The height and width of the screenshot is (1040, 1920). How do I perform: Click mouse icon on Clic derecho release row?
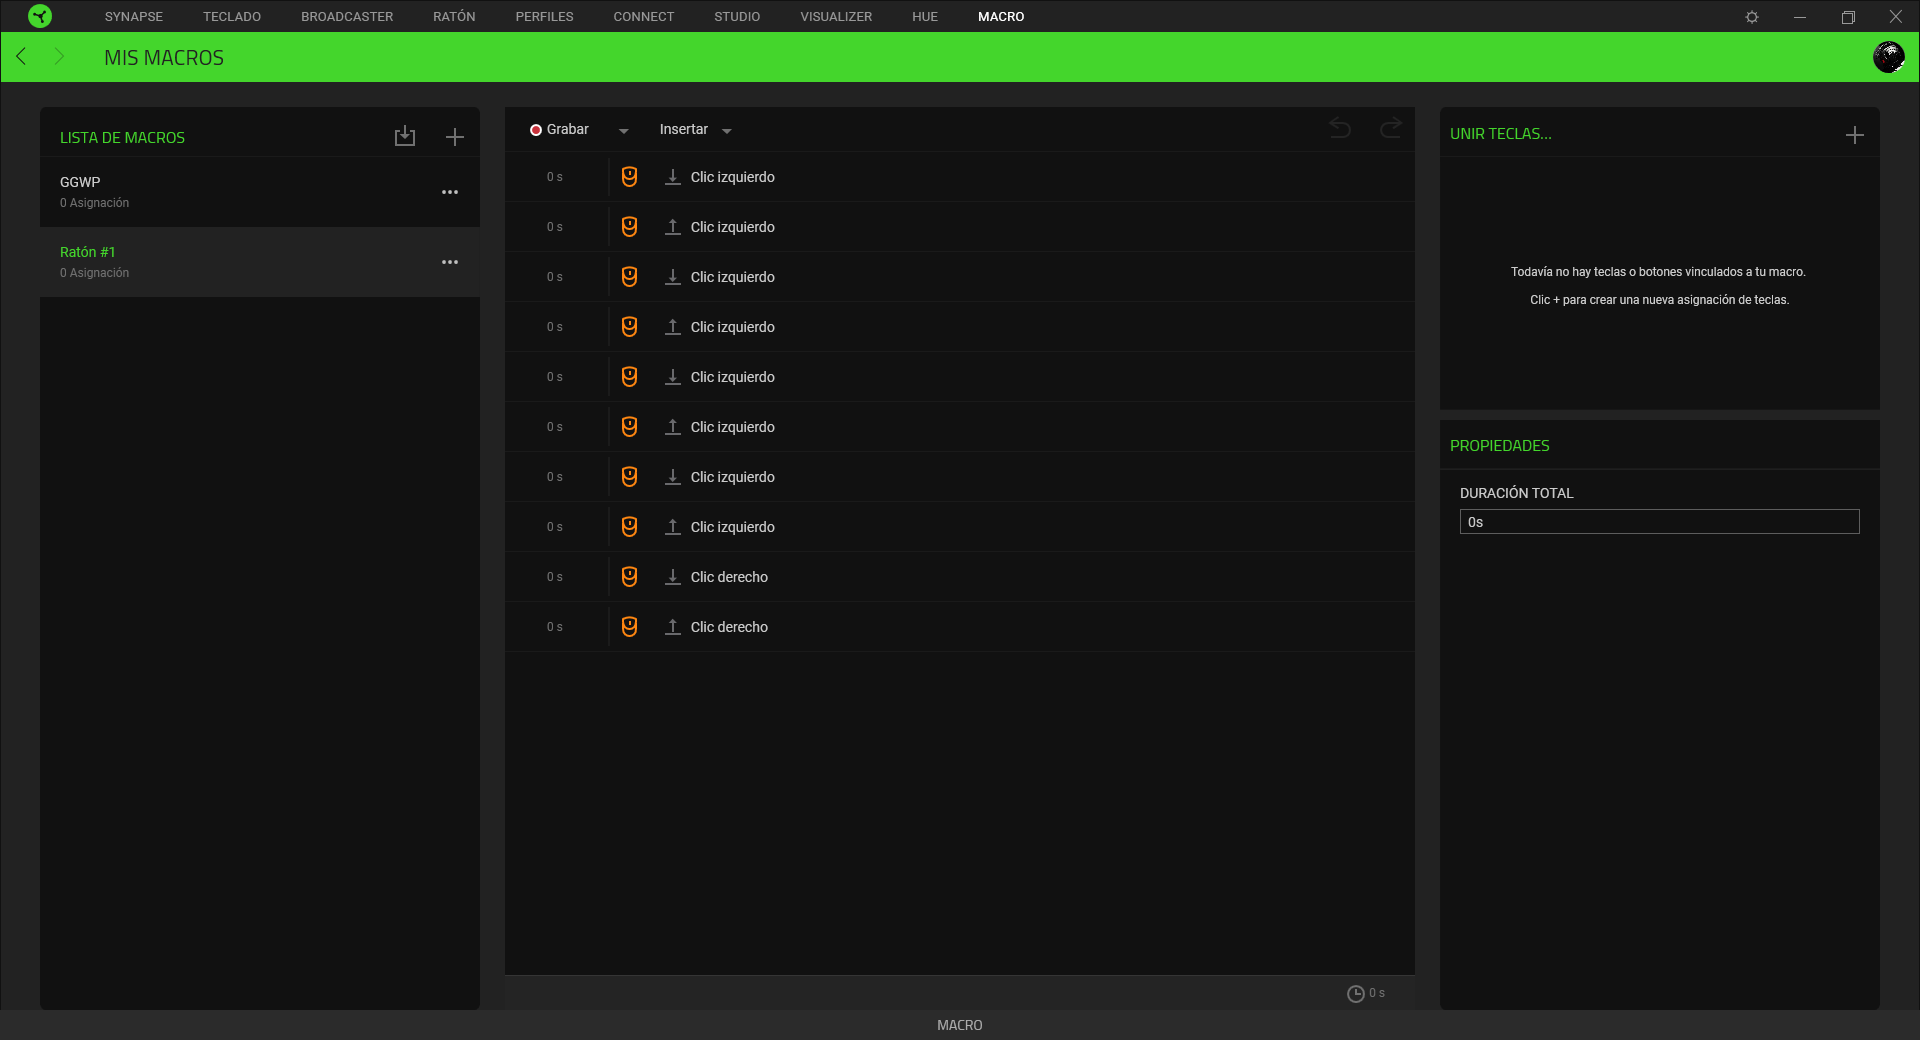click(x=629, y=627)
